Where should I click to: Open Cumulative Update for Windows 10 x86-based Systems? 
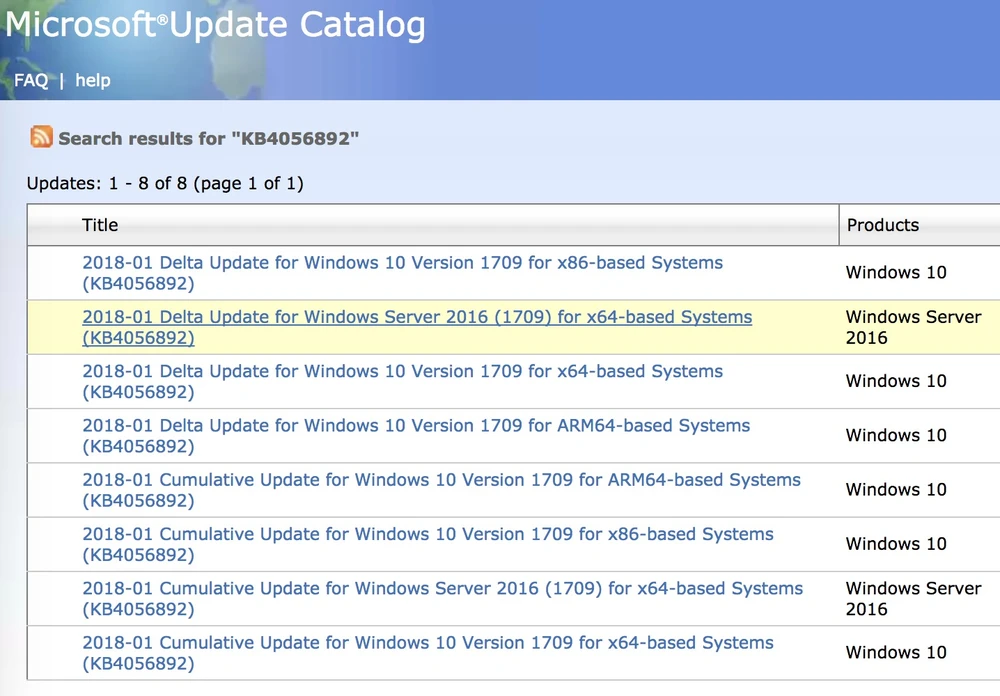(x=427, y=533)
